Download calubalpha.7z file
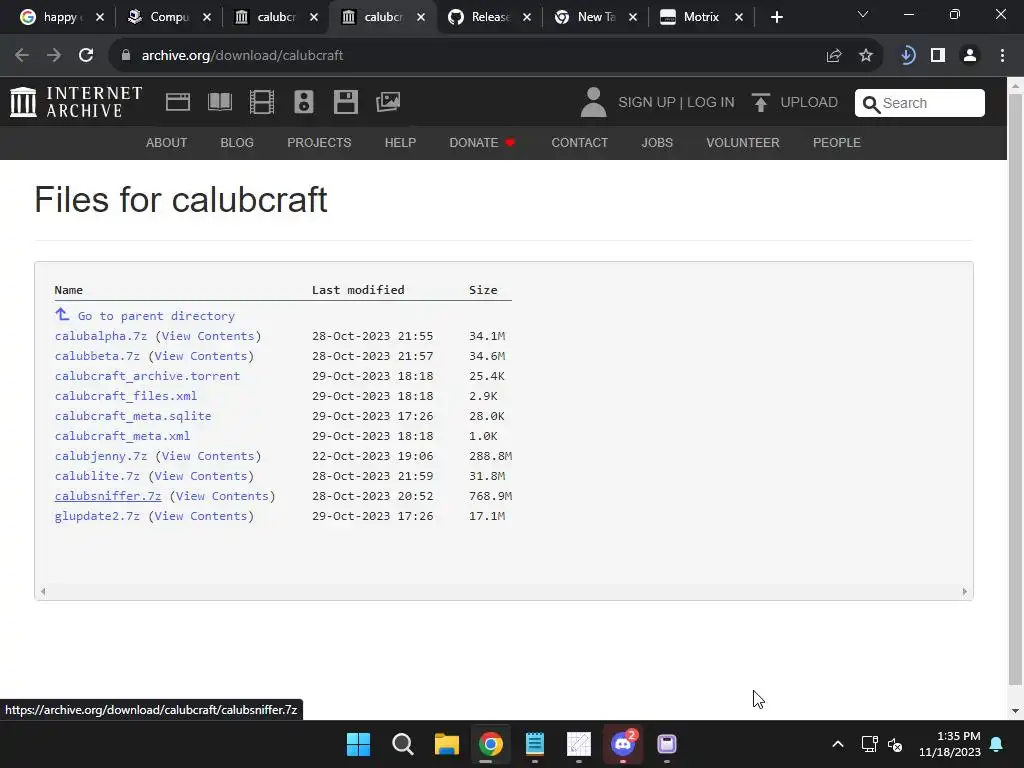 [101, 336]
